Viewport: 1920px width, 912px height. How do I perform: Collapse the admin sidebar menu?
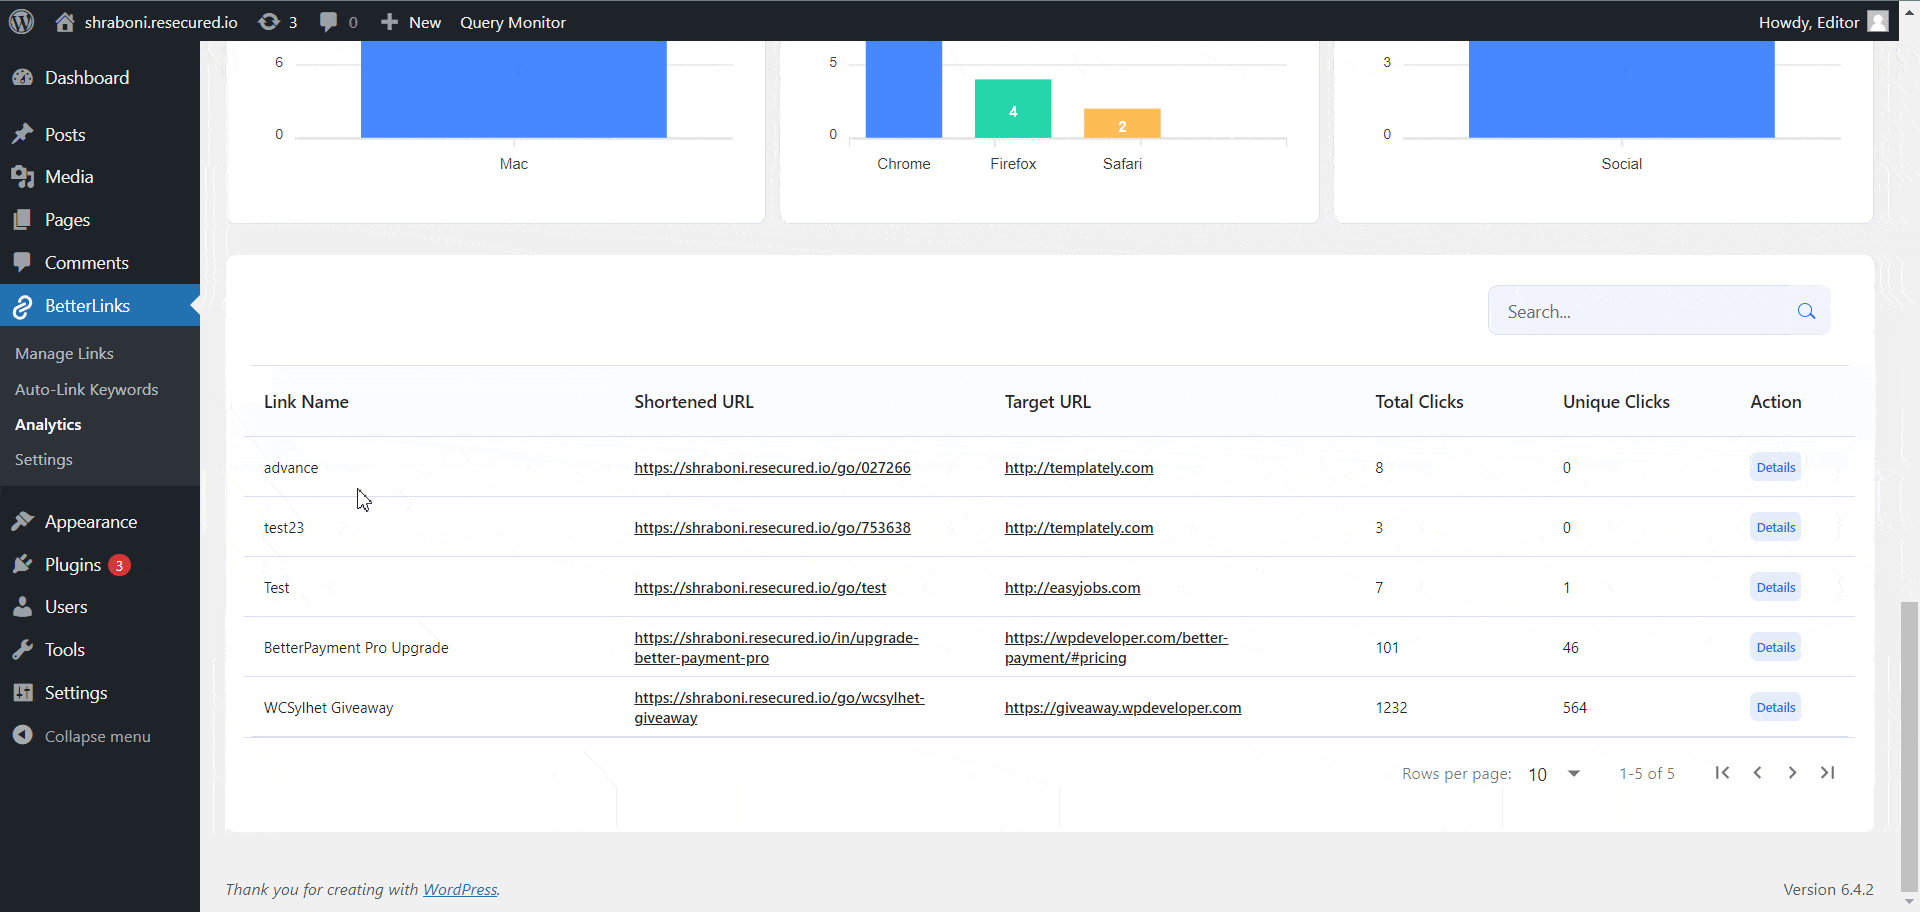point(96,736)
